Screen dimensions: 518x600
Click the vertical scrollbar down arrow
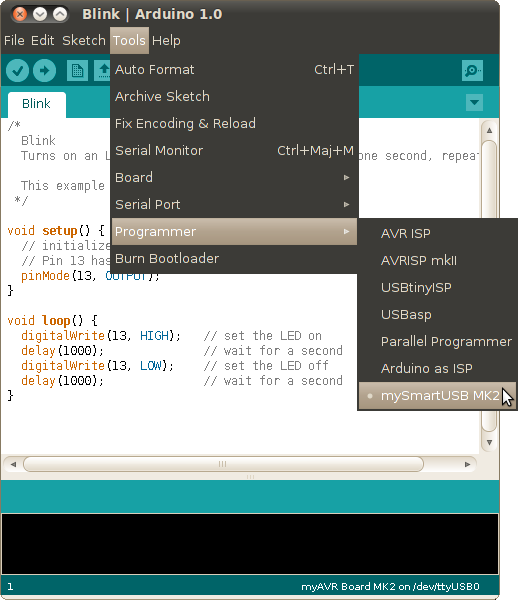click(489, 442)
